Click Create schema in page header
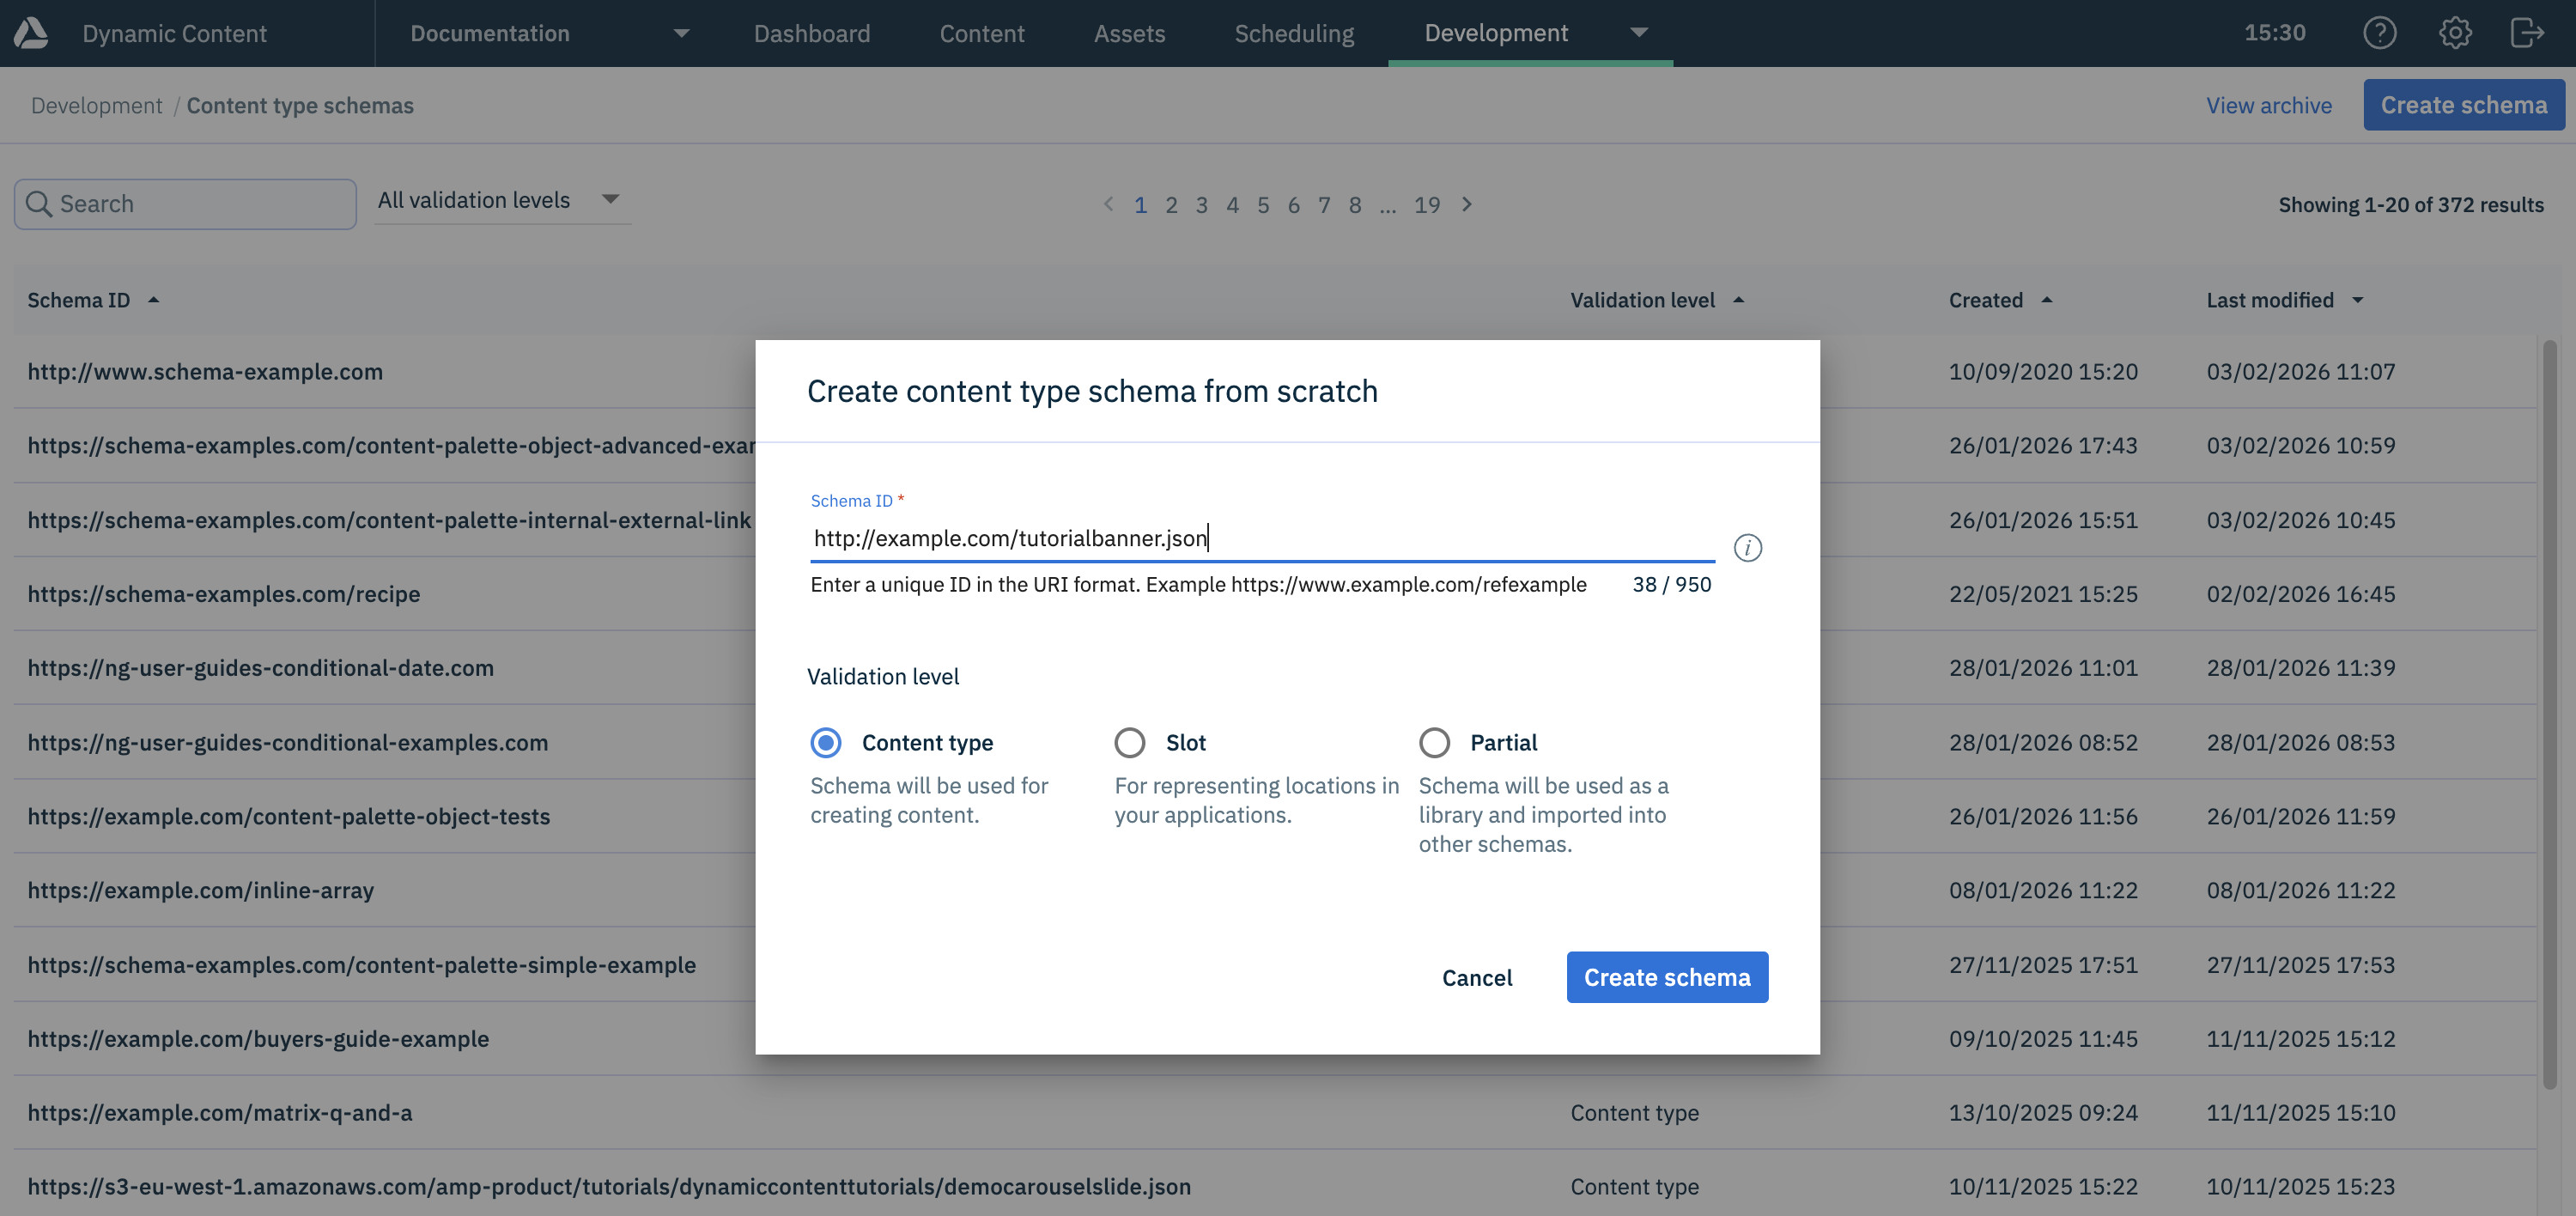 2464,105
